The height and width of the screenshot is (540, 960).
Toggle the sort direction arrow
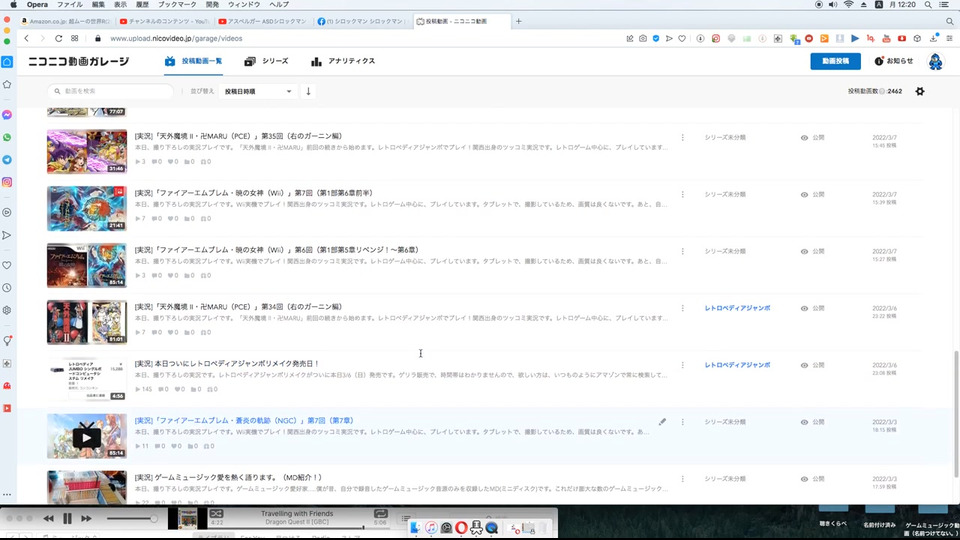pyautogui.click(x=309, y=91)
